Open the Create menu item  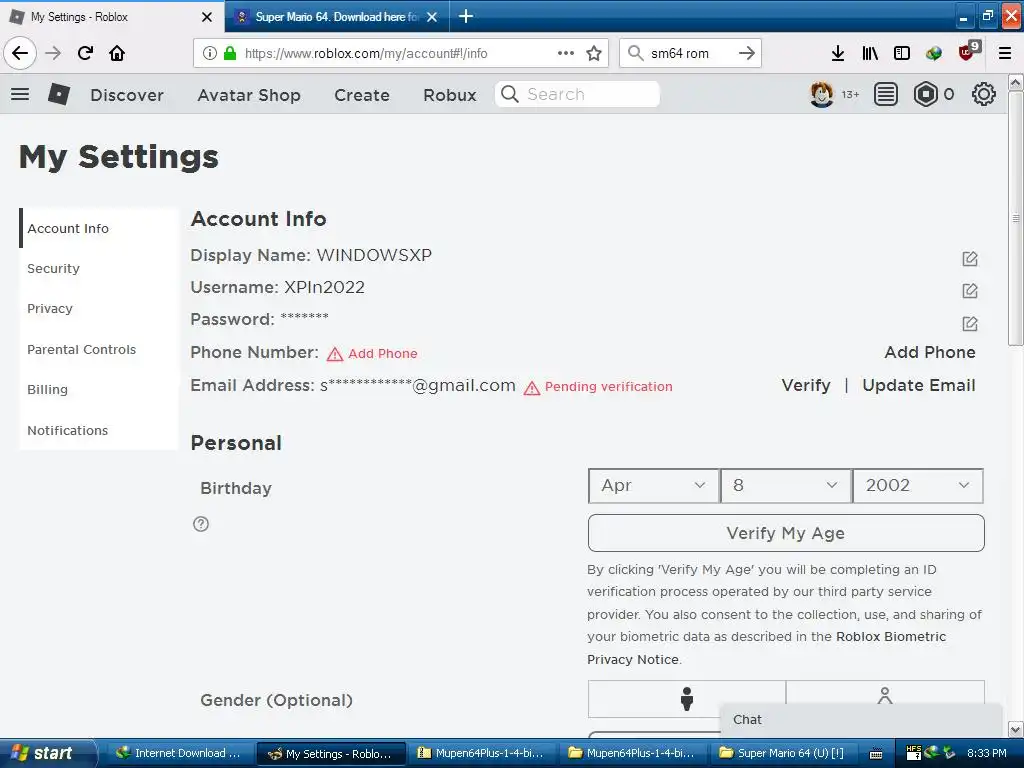coord(362,95)
